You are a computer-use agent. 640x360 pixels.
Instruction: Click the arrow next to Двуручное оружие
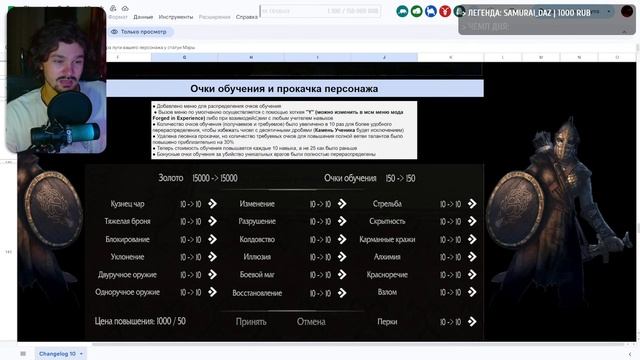212,275
